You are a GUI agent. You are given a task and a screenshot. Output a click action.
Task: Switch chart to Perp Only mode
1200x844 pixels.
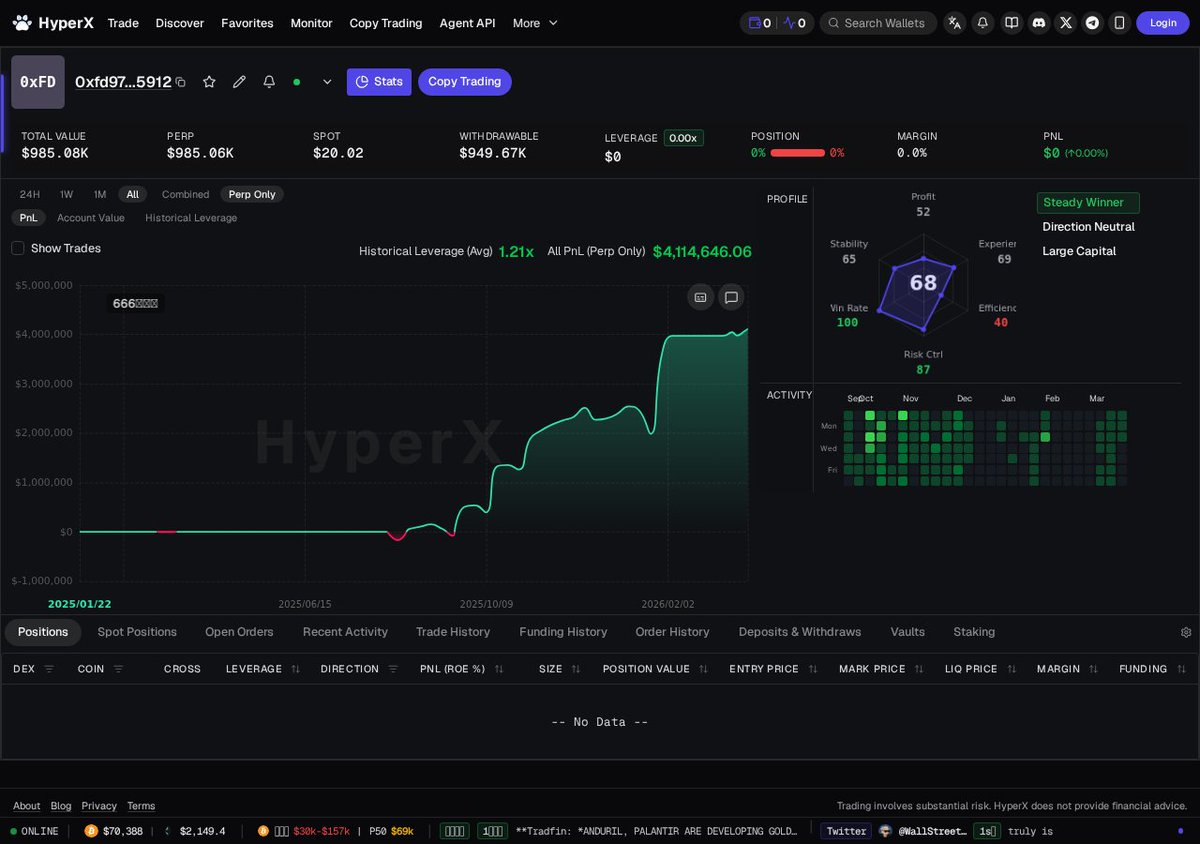click(x=252, y=194)
